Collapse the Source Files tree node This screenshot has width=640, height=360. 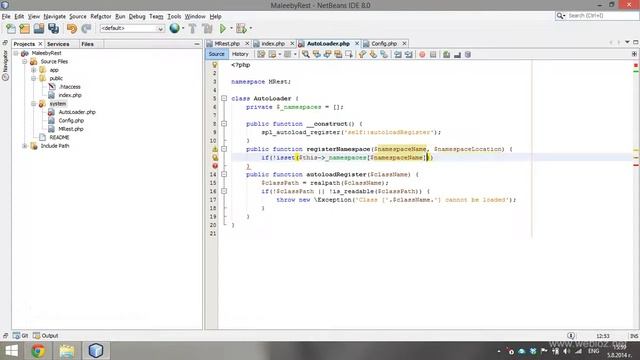tap(25, 62)
